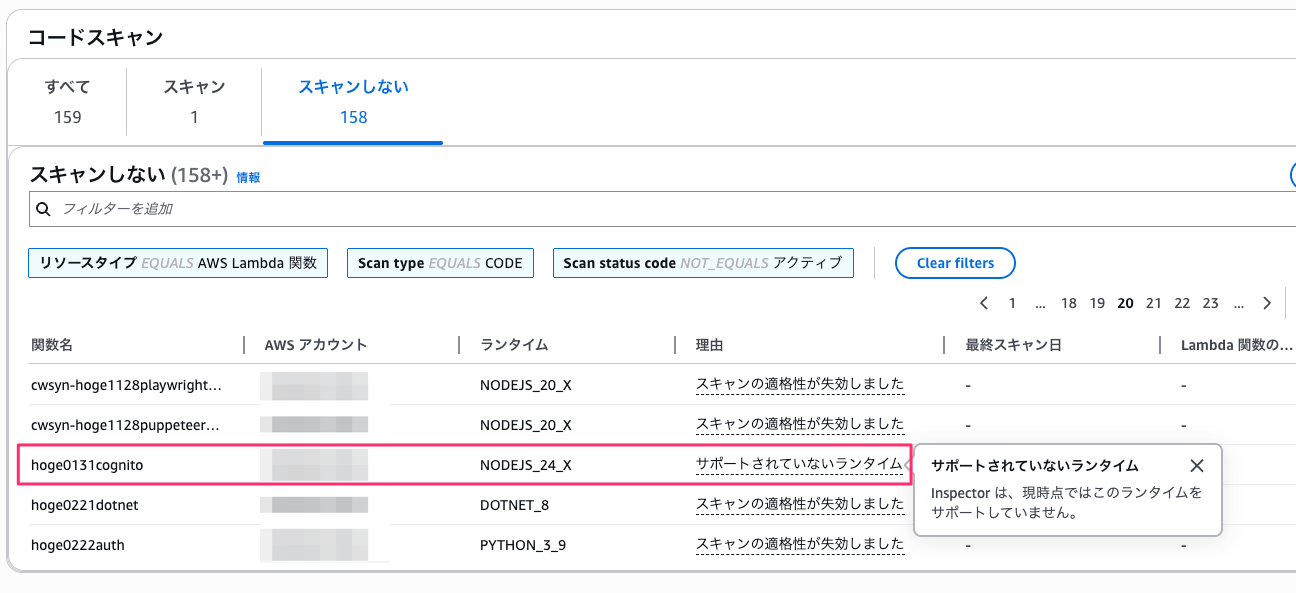Show reason for cwsyn-hoge1128playwright row
The image size is (1296, 593).
click(x=799, y=384)
